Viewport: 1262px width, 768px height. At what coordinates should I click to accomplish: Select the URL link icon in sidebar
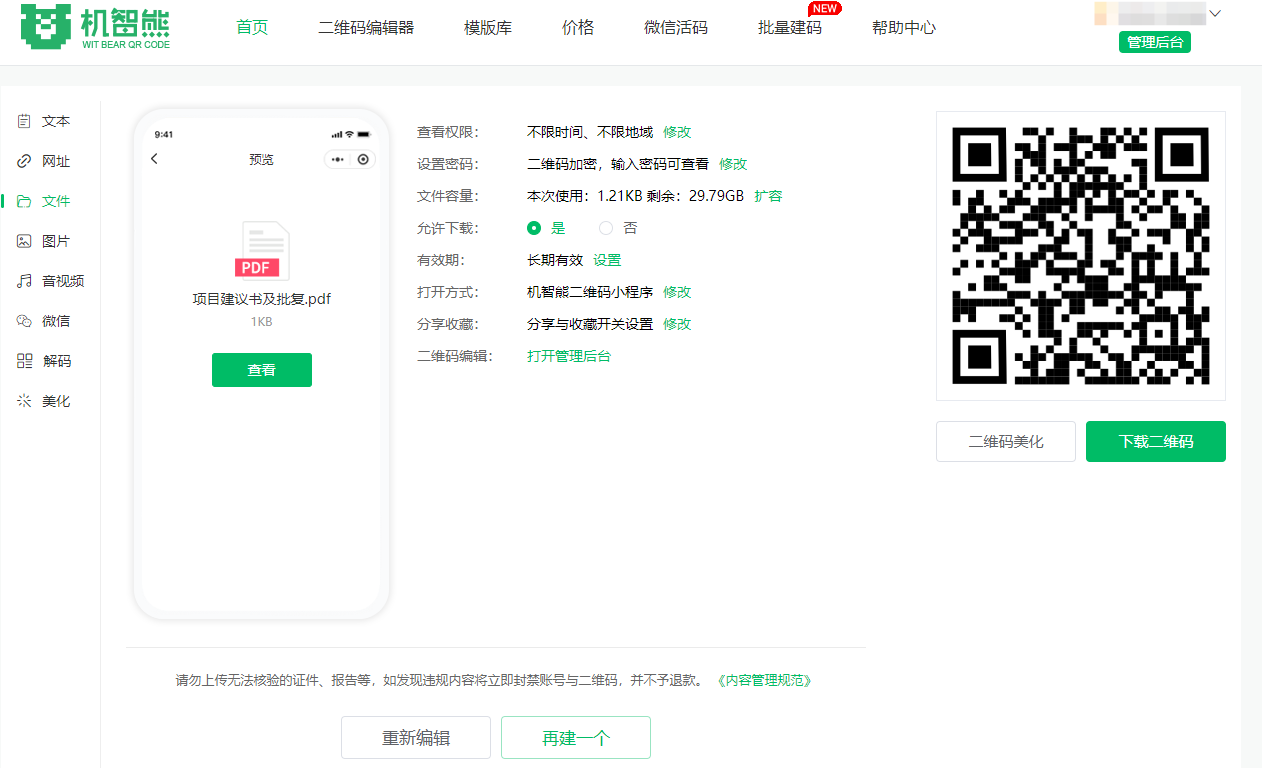[x=25, y=161]
